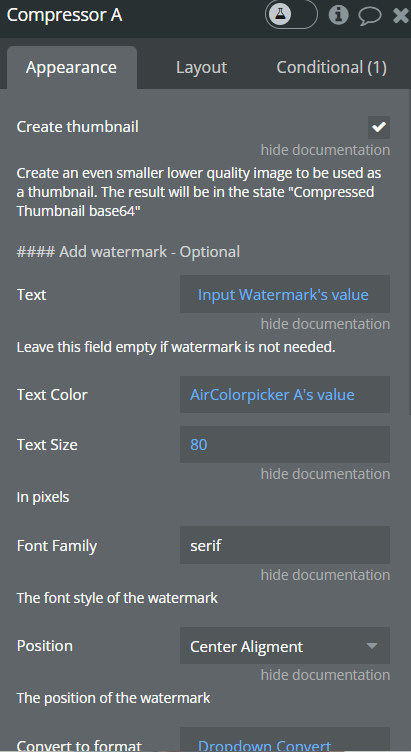Screen dimensions: 411x752
Task: Hide documentation under the Text field
Action: click(x=325, y=324)
